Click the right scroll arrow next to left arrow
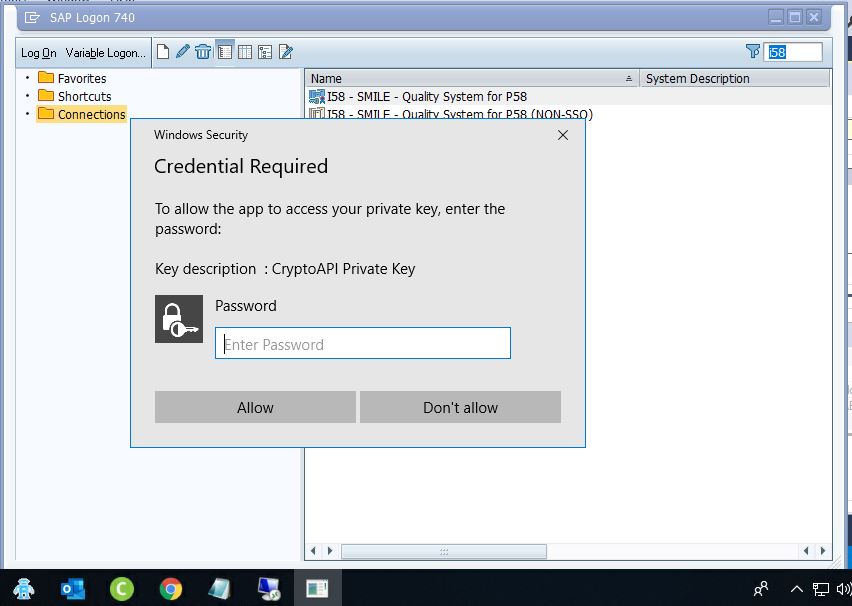 coord(330,551)
